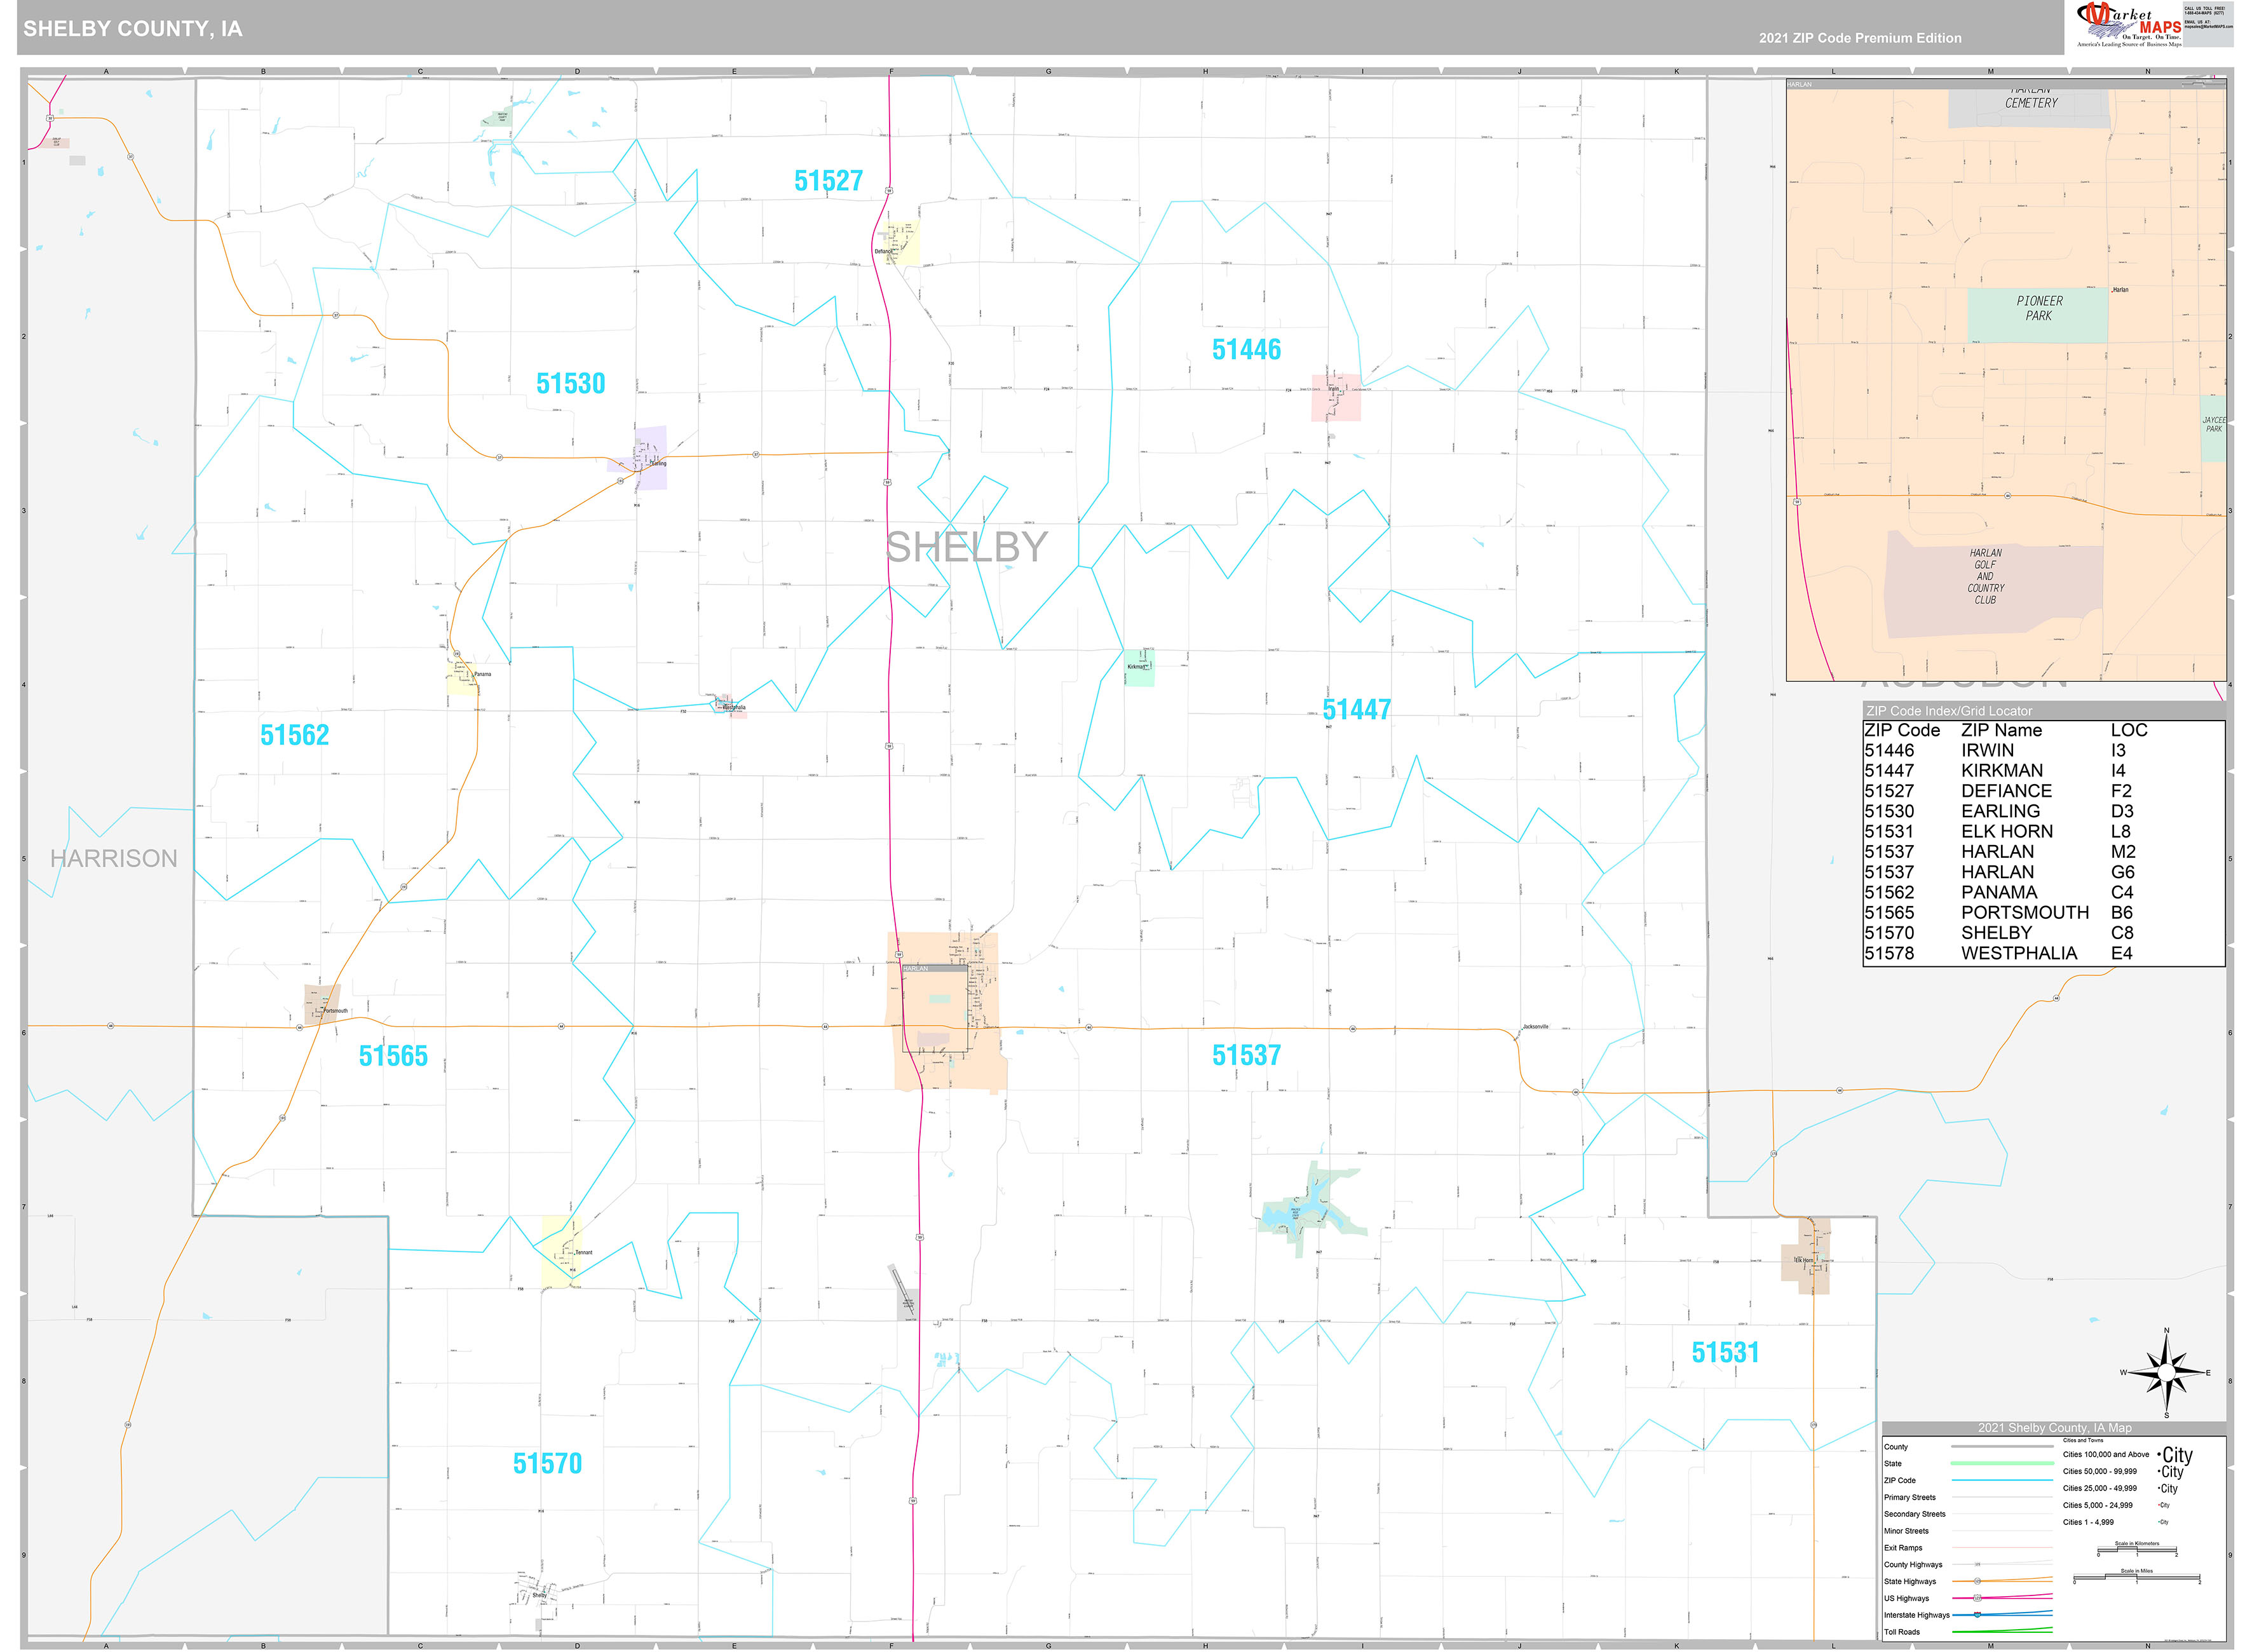Open the Harlan inset map
Screen dimensions: 2245x1652
2006,380
